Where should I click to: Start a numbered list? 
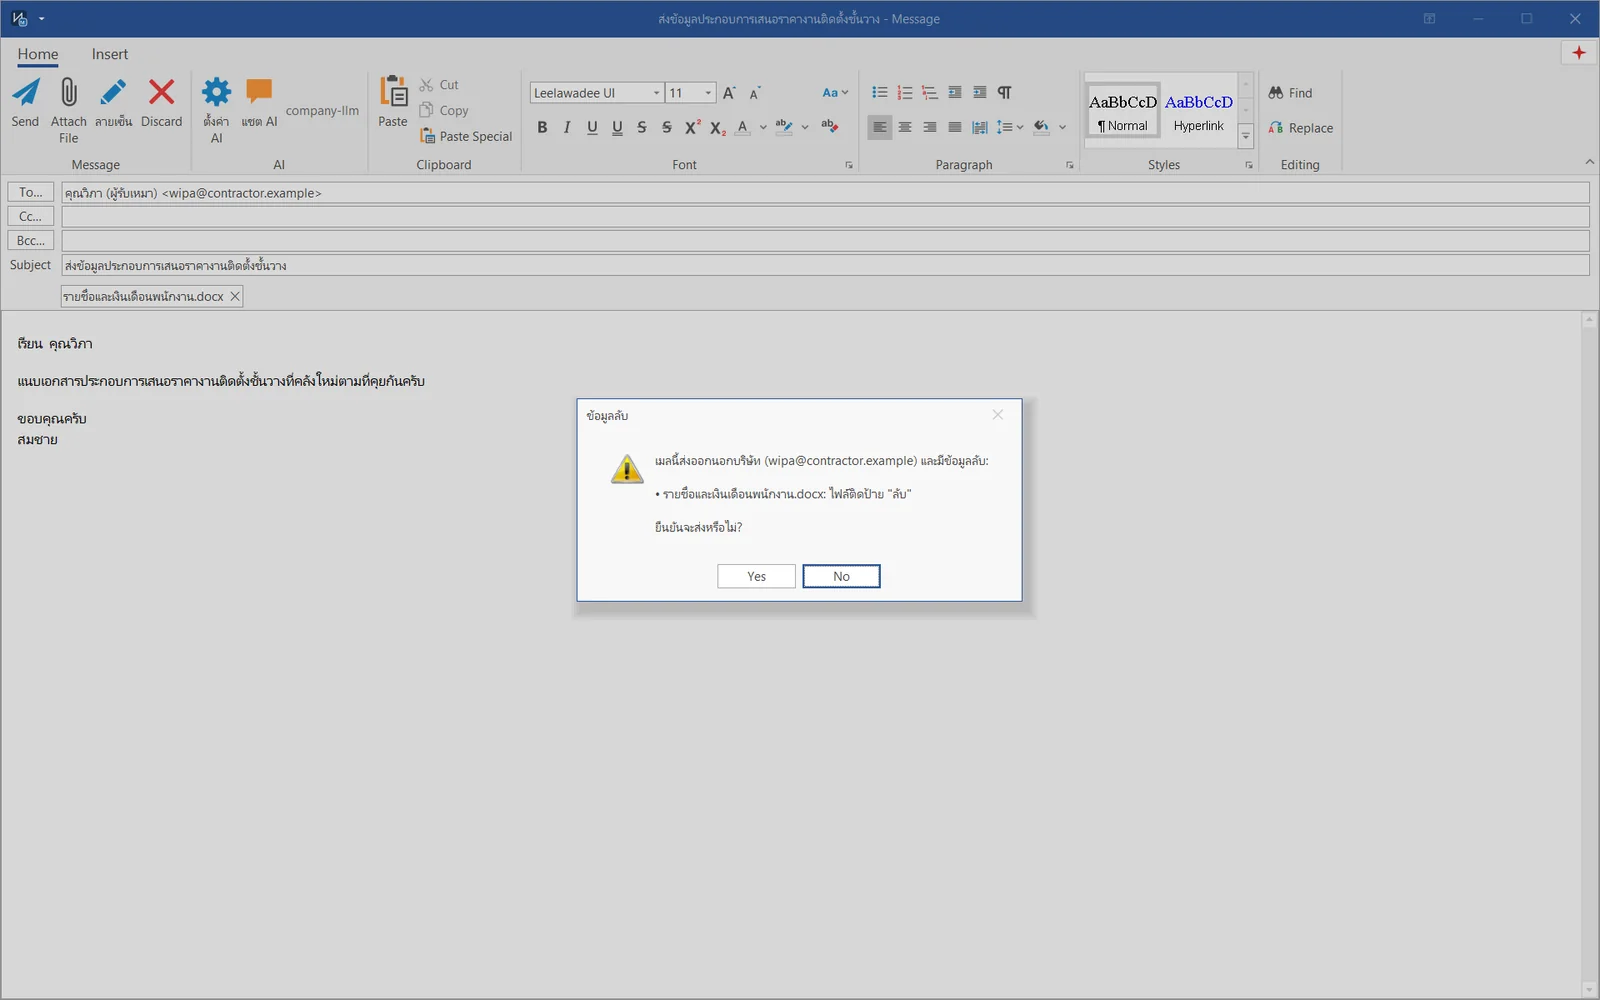click(x=904, y=92)
